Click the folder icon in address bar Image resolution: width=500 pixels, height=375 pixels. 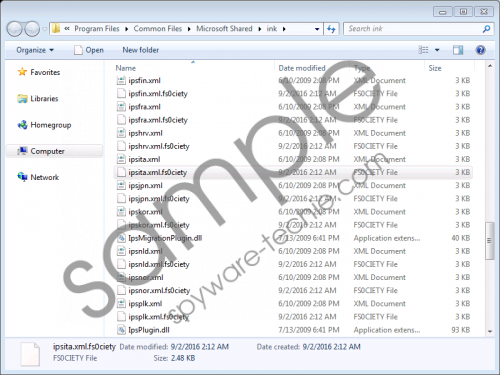click(56, 29)
